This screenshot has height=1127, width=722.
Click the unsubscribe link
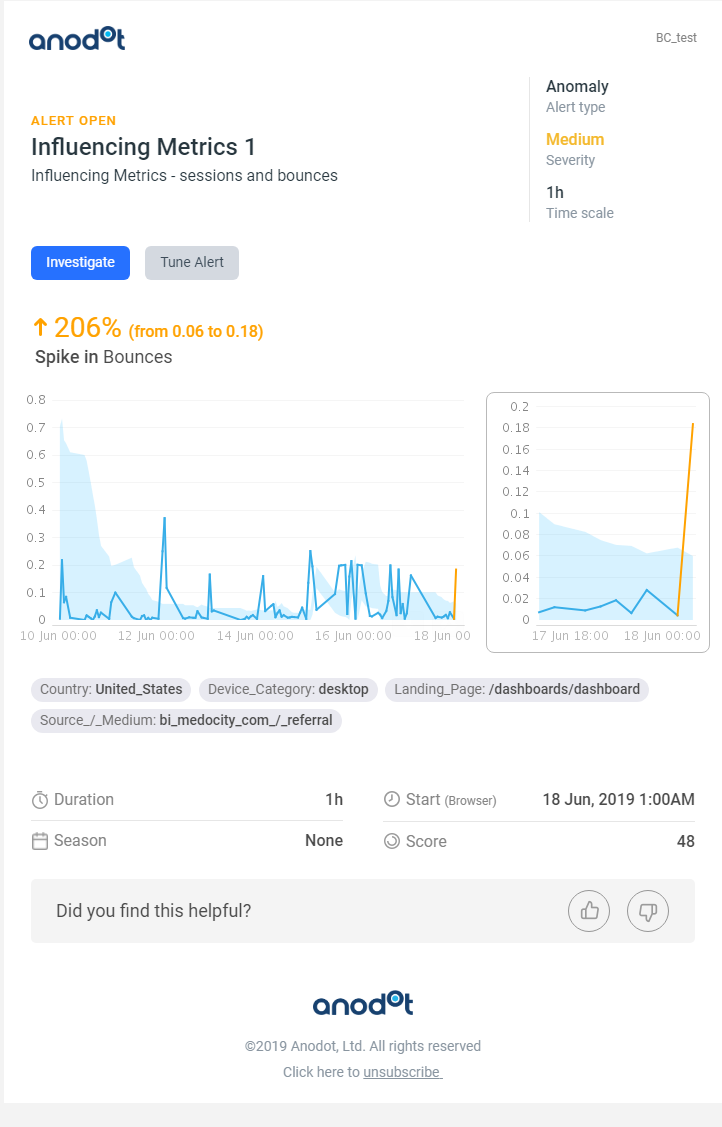(402, 1072)
